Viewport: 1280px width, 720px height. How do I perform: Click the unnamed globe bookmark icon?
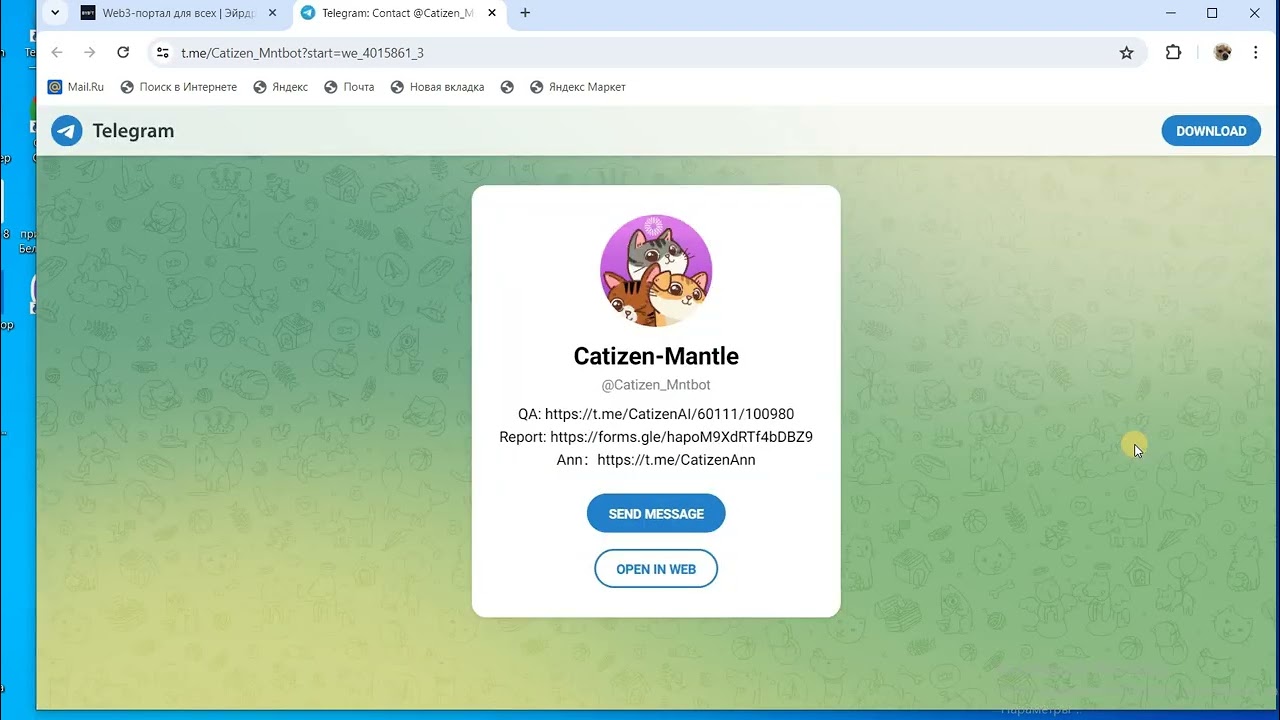(x=507, y=87)
